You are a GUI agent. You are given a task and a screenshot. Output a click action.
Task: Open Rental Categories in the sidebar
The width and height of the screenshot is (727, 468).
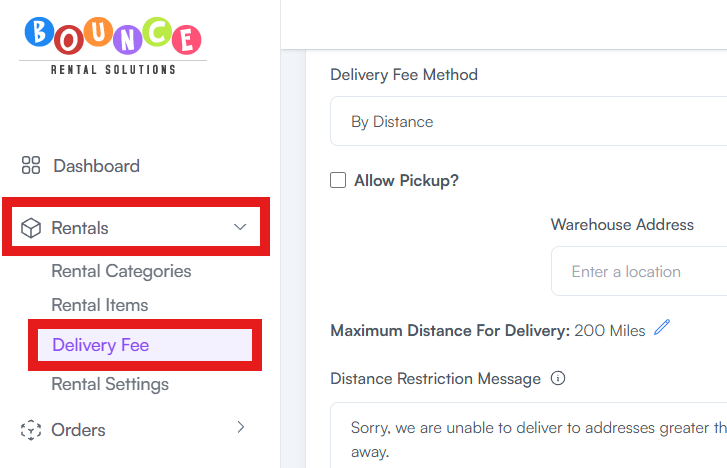(121, 271)
